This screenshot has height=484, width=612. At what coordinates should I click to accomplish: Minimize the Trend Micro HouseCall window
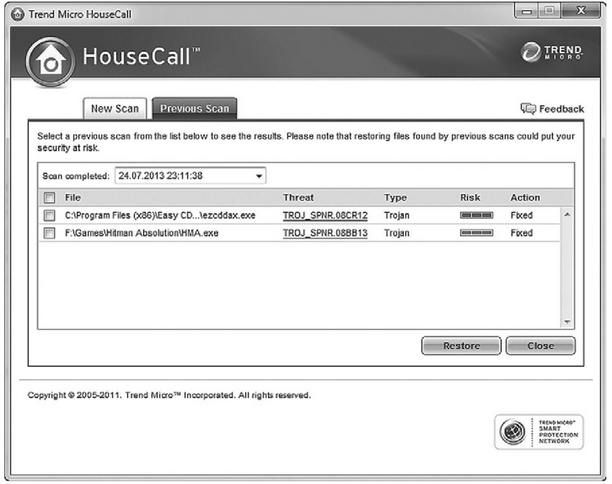pyautogui.click(x=527, y=11)
